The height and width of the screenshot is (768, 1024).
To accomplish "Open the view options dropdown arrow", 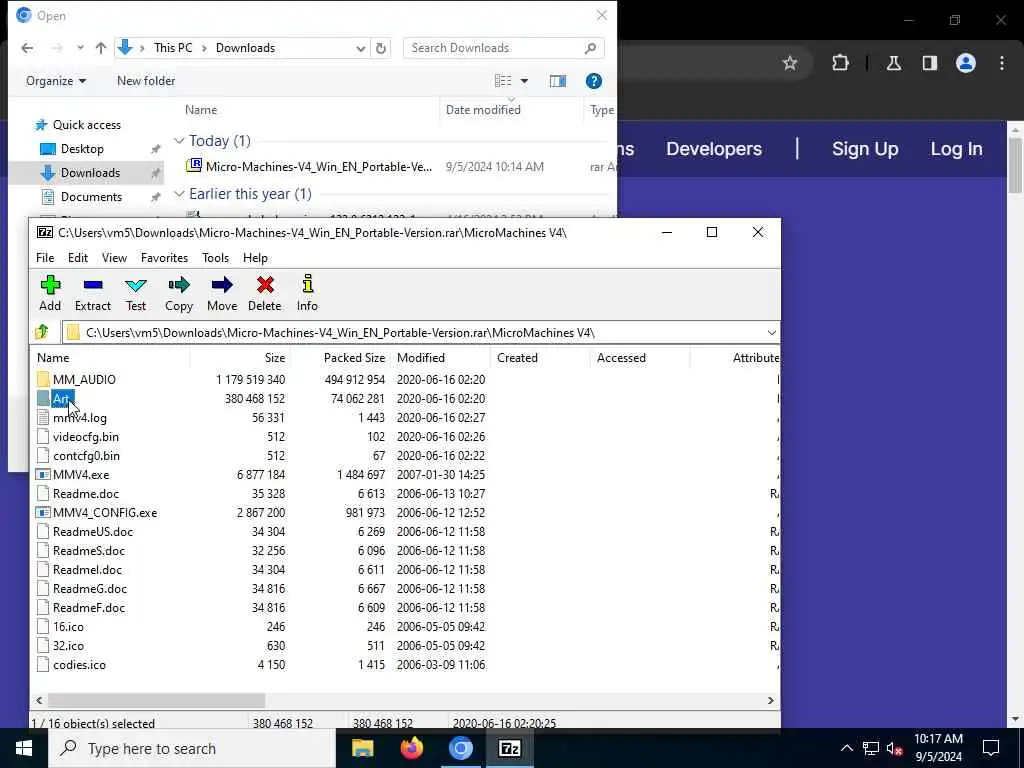I will [524, 81].
